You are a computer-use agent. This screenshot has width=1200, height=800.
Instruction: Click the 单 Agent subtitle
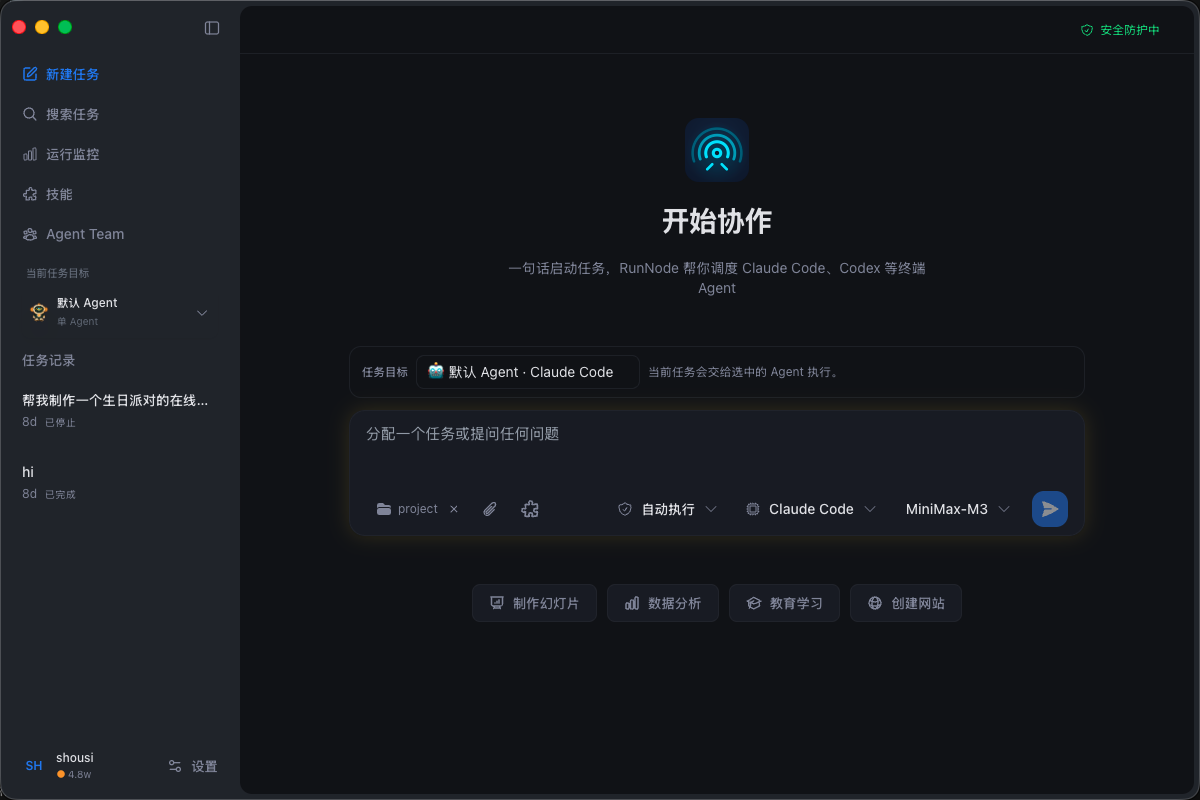point(77,322)
